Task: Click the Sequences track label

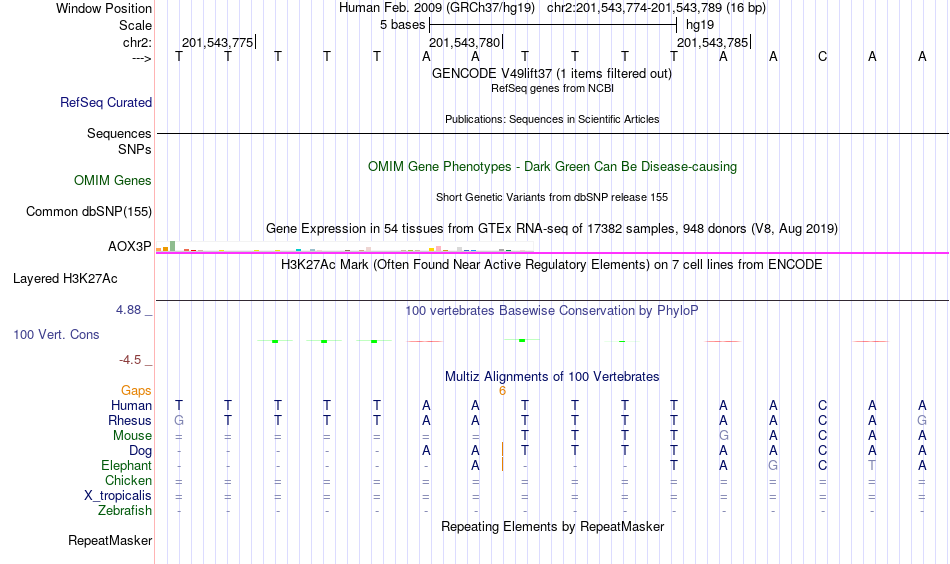Action: point(119,133)
